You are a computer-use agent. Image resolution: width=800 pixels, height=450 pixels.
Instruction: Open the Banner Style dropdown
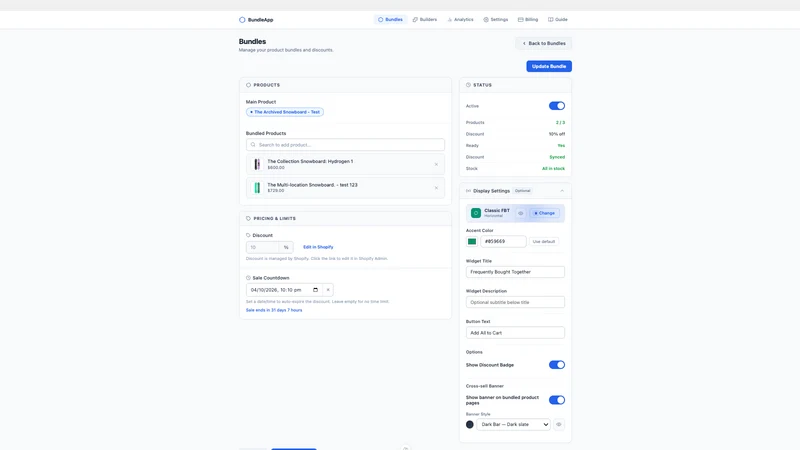(x=513, y=424)
